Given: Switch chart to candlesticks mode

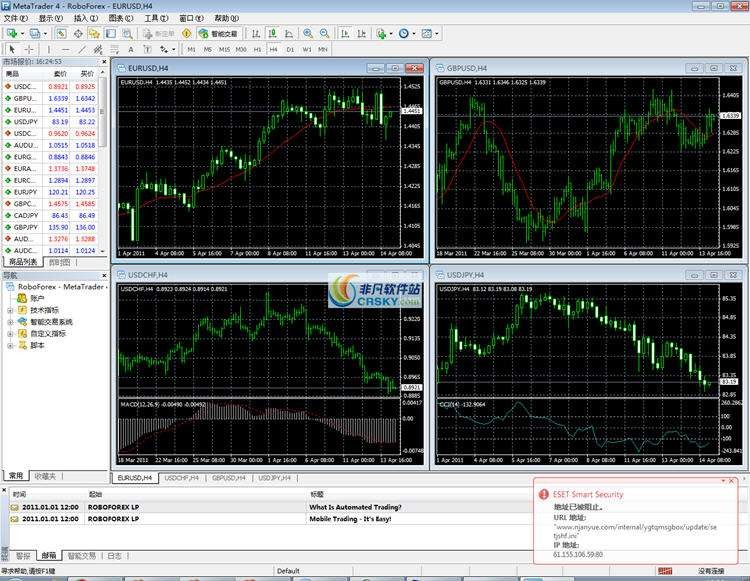Looking at the screenshot, I should click(272, 33).
